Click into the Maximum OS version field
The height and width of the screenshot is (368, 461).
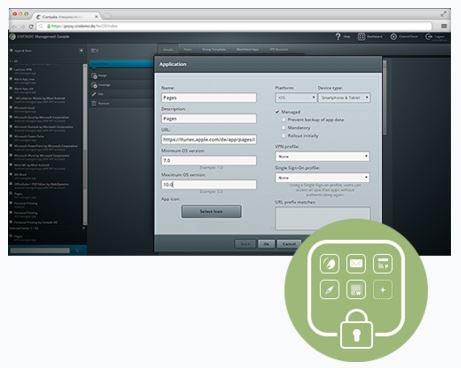point(209,184)
